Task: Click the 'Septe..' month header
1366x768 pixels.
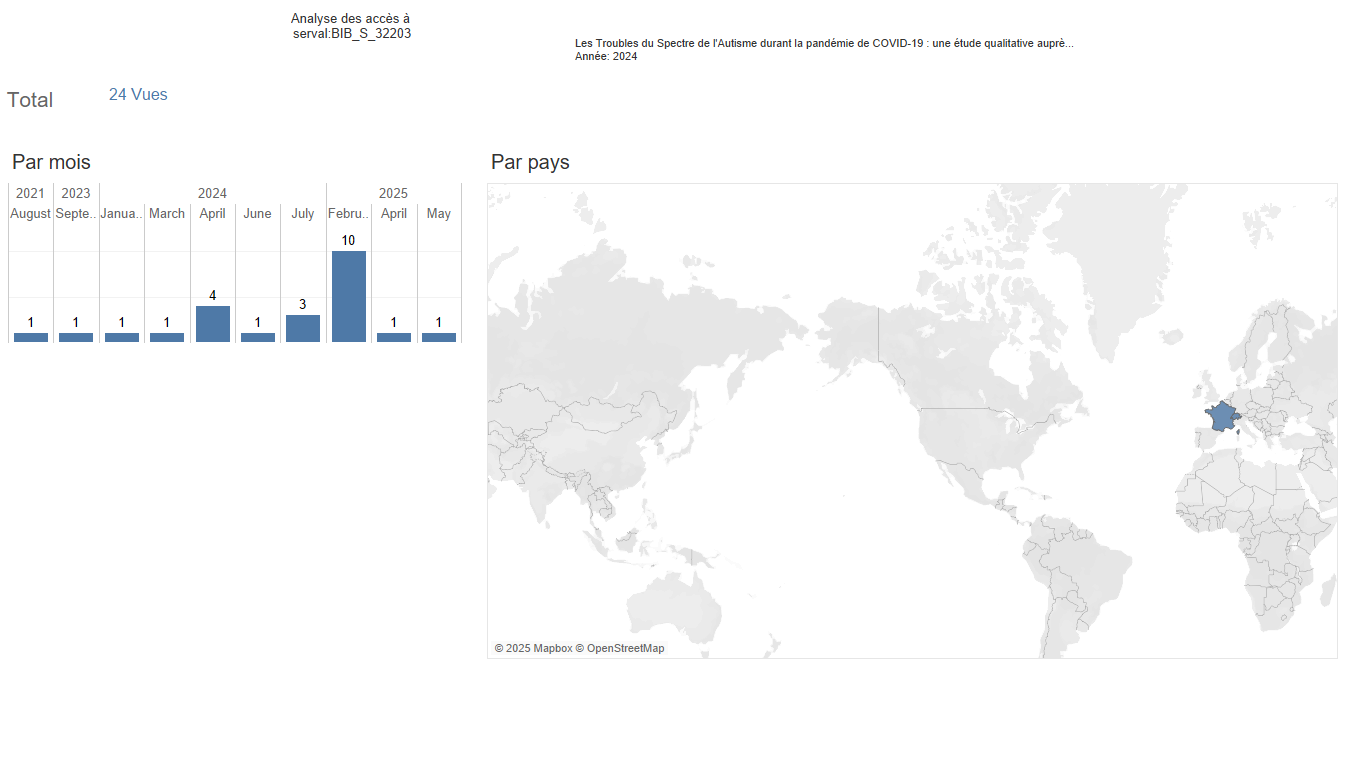Action: pos(76,213)
